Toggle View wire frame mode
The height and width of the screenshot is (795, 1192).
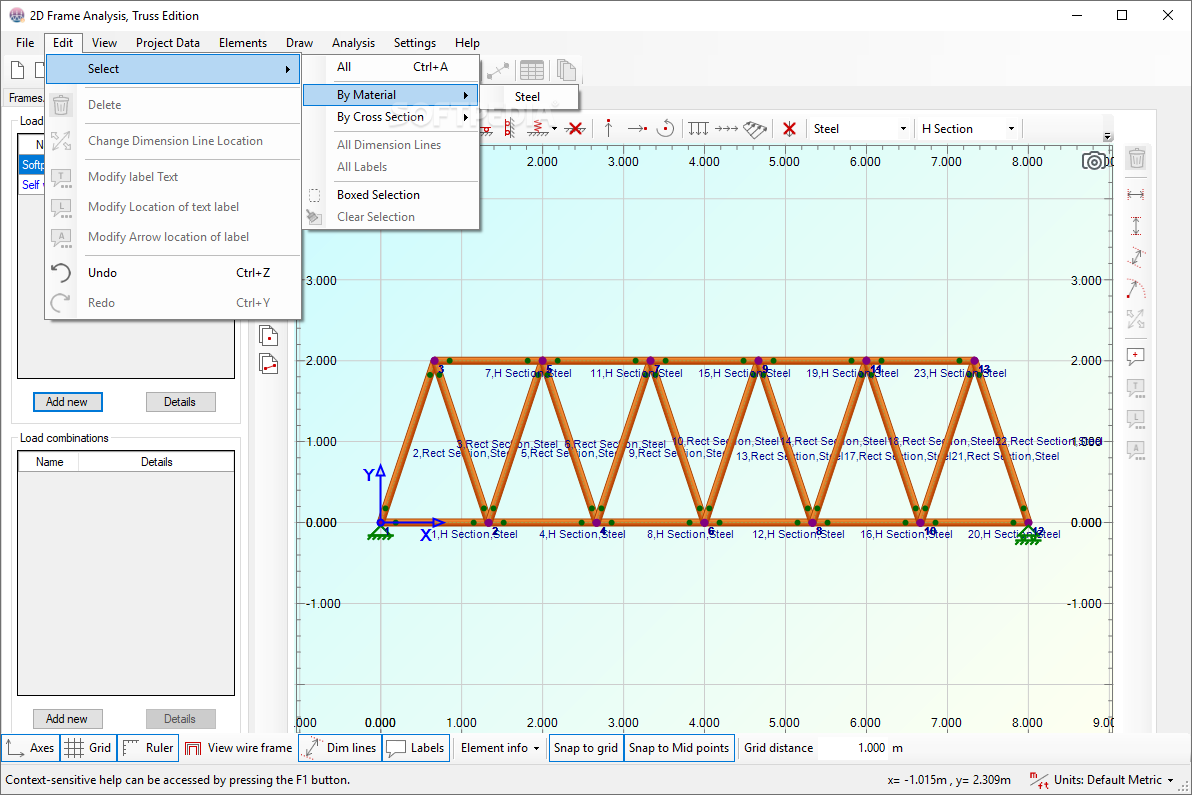tap(239, 748)
